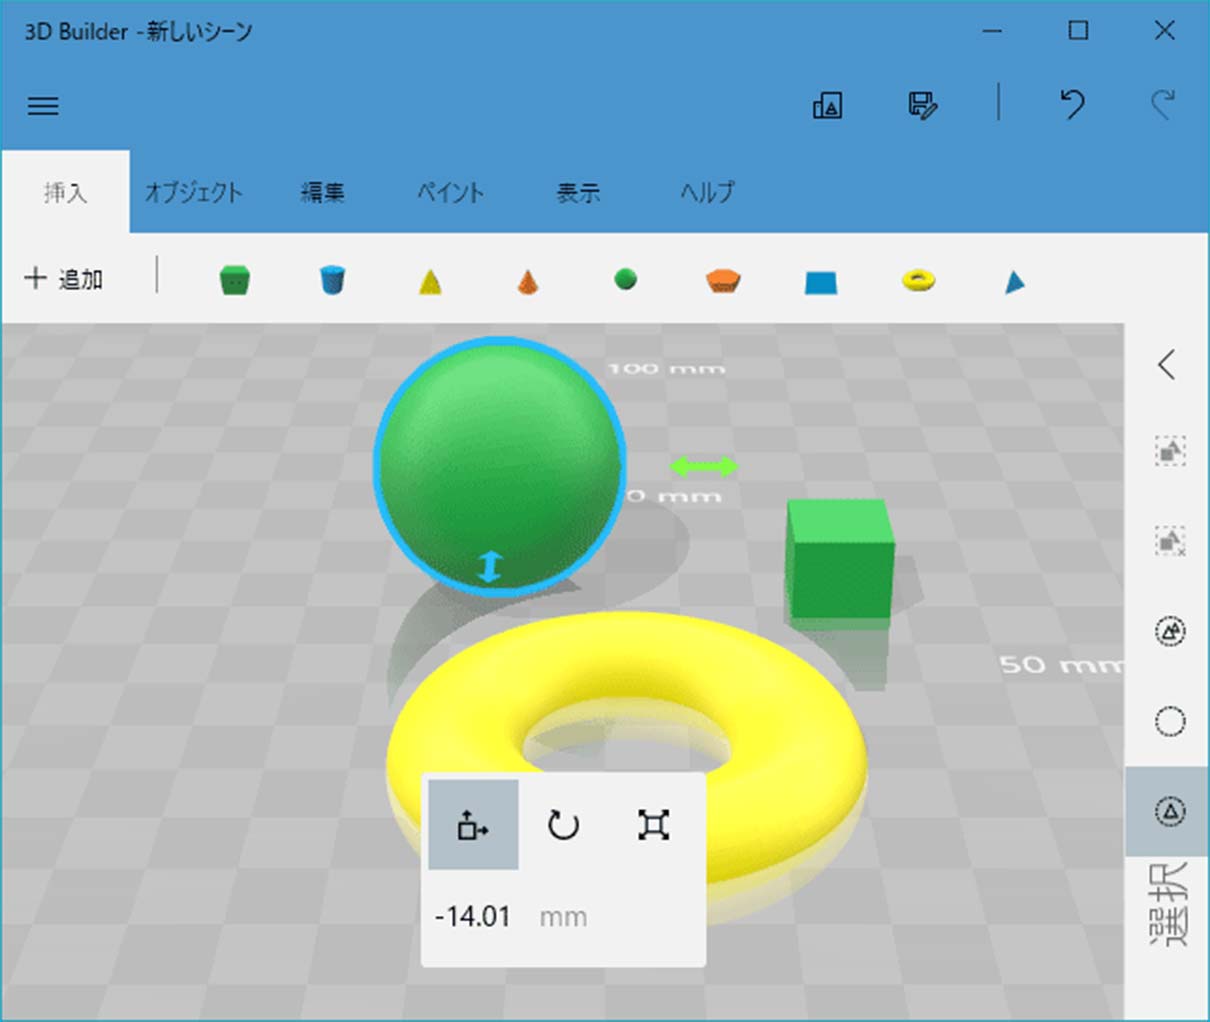This screenshot has height=1022, width=1210.
Task: Switch to the 挿入 tab
Action: click(66, 192)
